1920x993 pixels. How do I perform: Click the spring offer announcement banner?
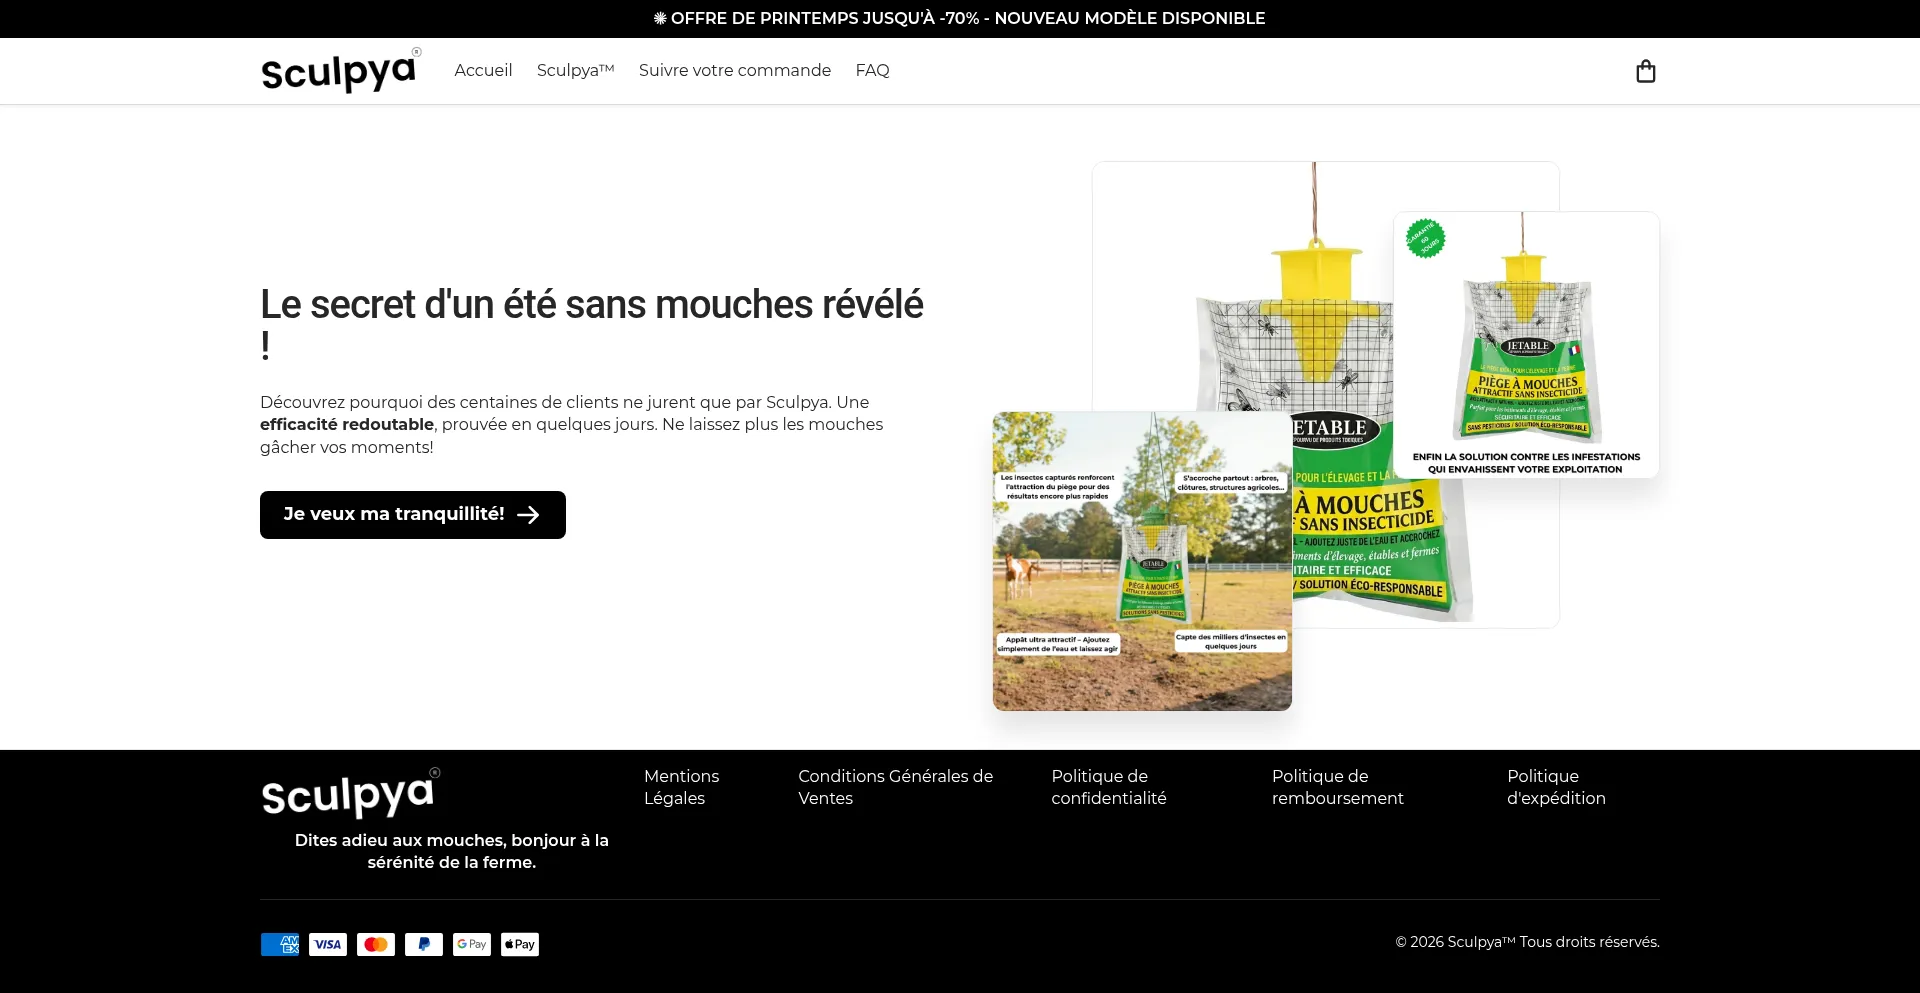pos(960,18)
